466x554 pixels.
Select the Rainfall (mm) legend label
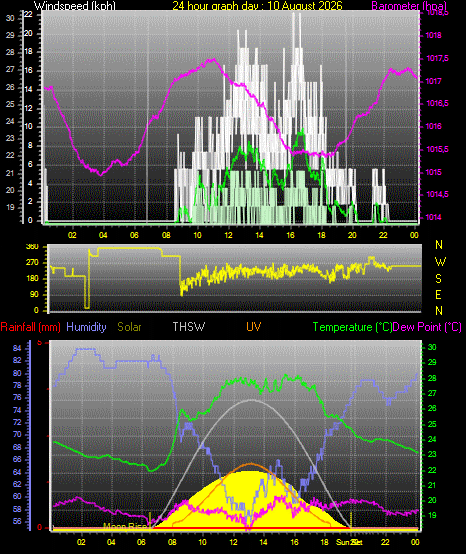tap(30, 327)
